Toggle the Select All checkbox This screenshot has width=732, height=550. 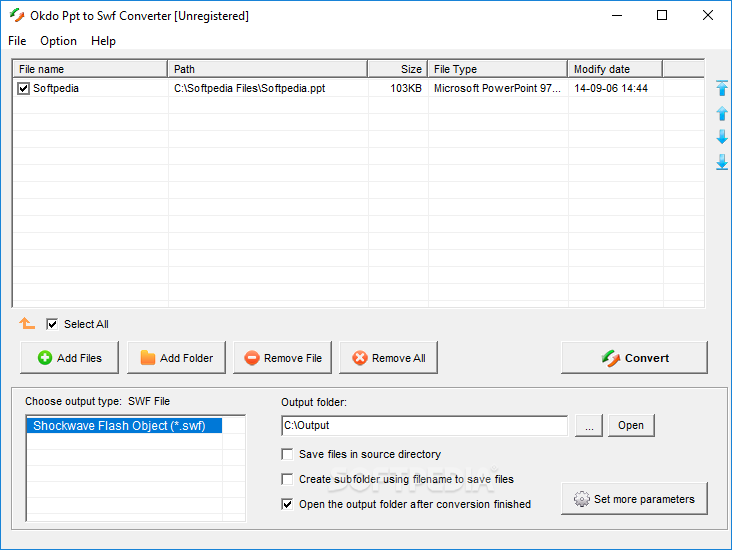(52, 324)
